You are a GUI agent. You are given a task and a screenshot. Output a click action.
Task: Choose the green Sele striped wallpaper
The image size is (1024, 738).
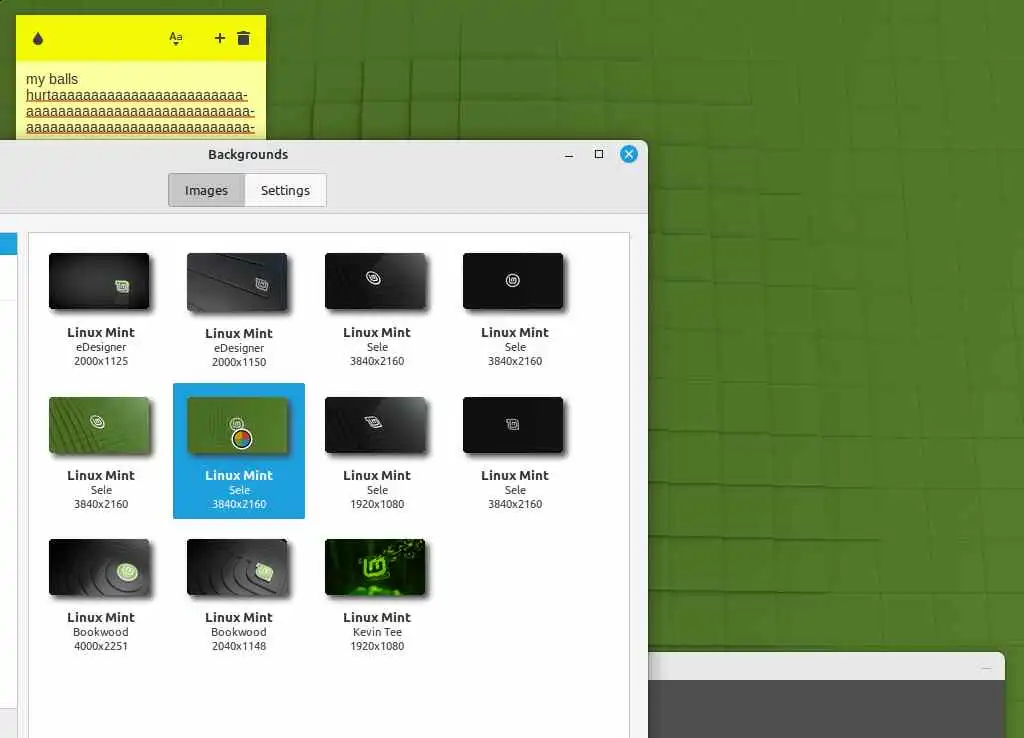pos(99,425)
